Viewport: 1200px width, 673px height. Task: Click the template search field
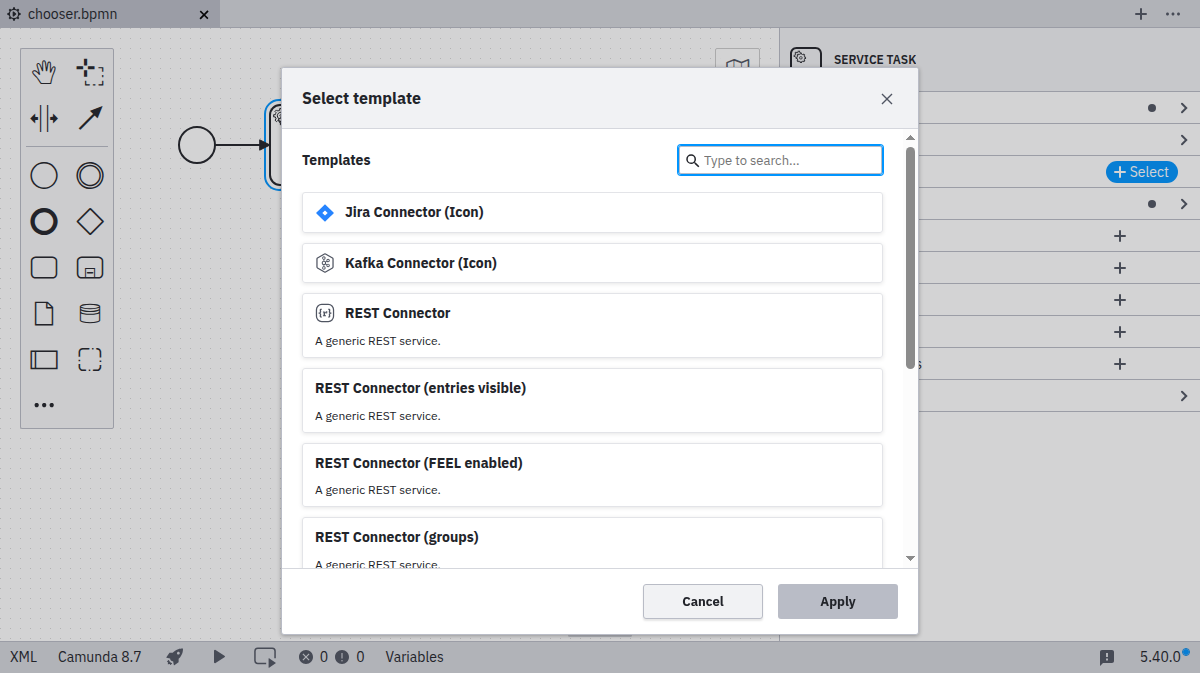click(780, 160)
